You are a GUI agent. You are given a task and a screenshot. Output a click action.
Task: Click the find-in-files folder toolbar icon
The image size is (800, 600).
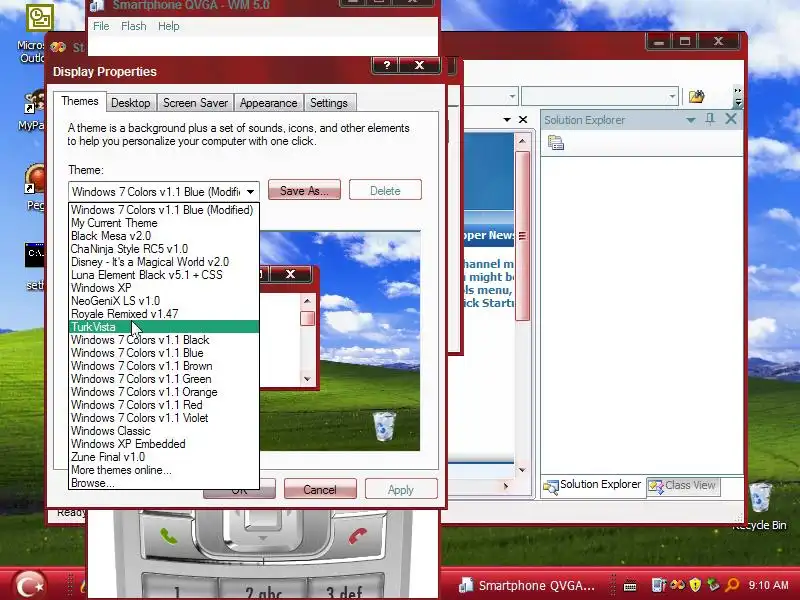pos(696,96)
